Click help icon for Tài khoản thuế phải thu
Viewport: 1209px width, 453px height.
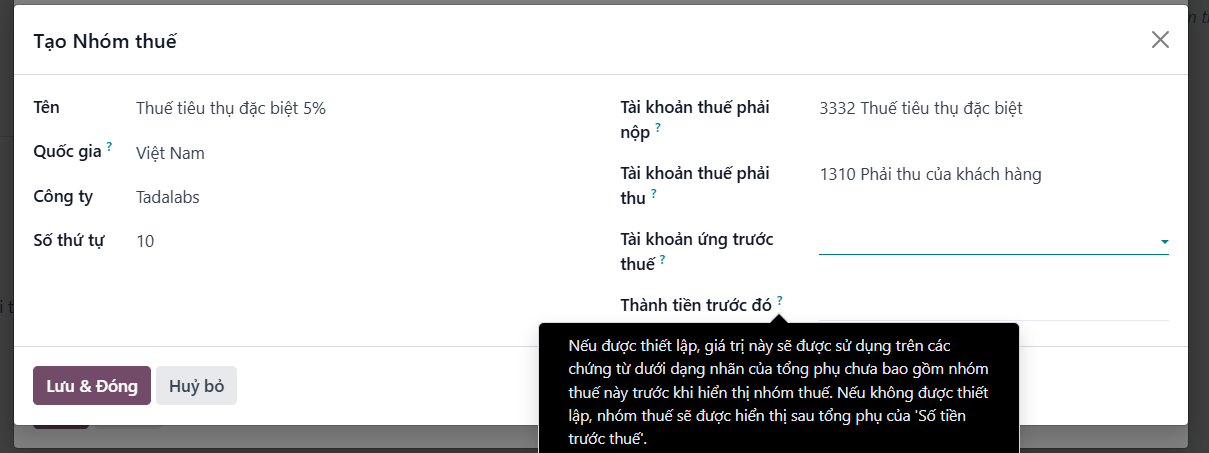[x=653, y=193]
